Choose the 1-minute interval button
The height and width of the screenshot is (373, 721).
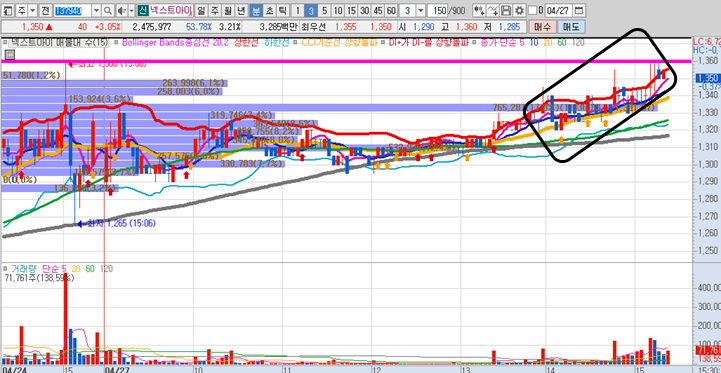click(298, 10)
